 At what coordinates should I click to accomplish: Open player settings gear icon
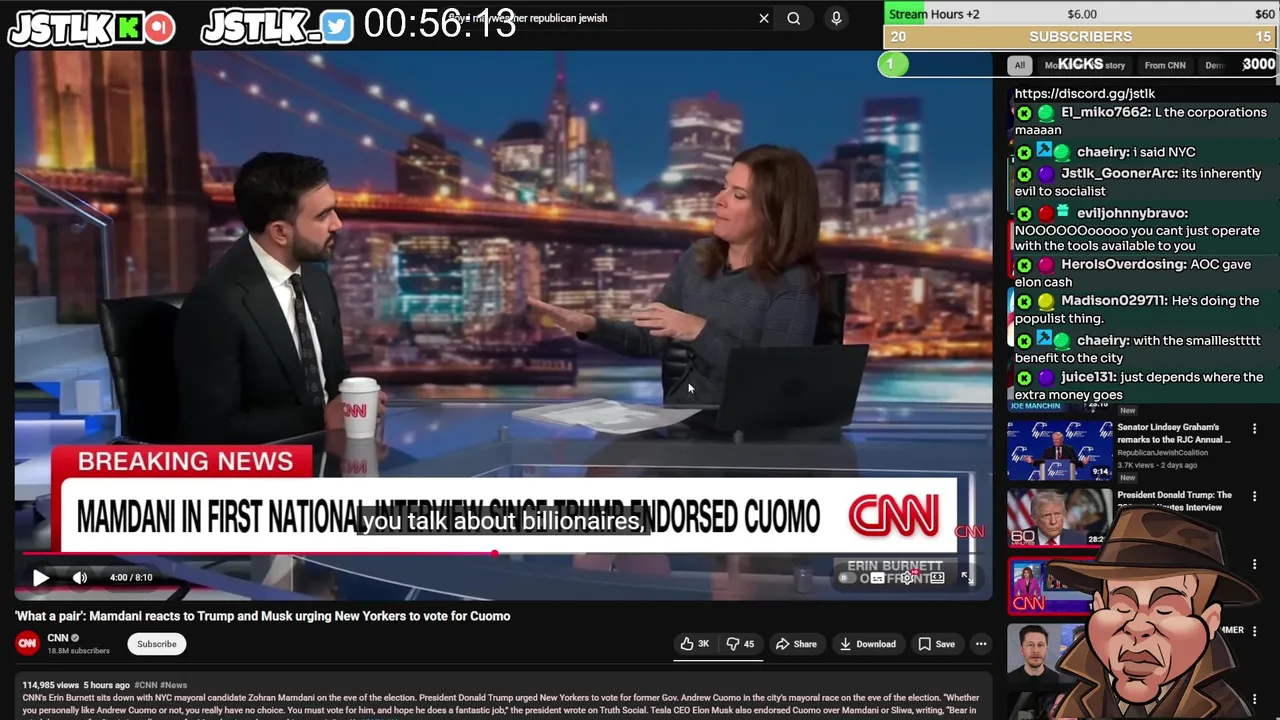coord(907,578)
